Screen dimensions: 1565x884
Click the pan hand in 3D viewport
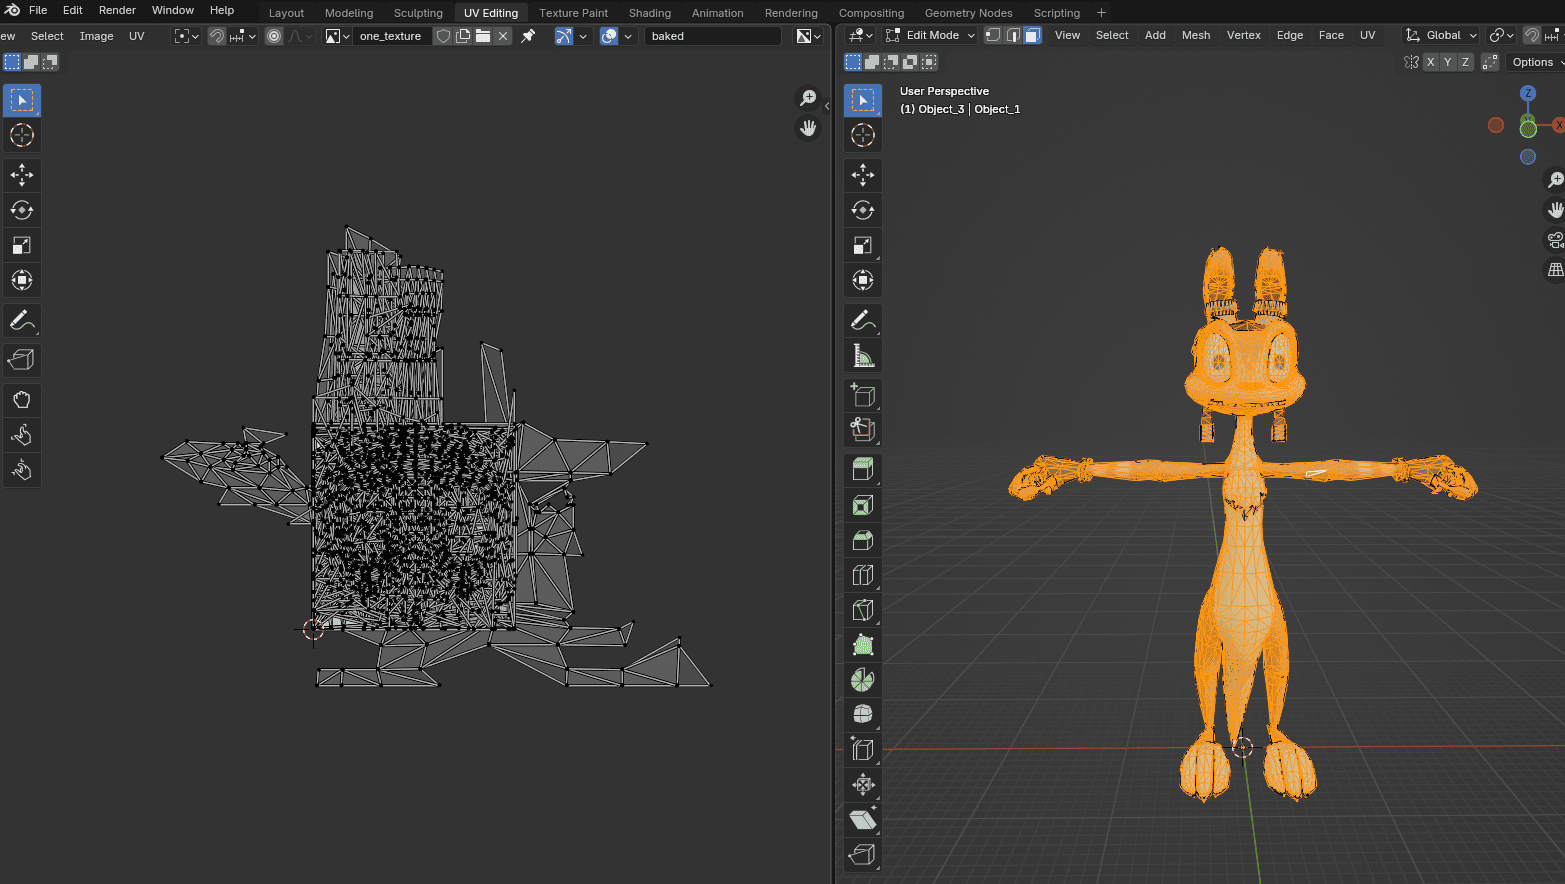(1555, 210)
